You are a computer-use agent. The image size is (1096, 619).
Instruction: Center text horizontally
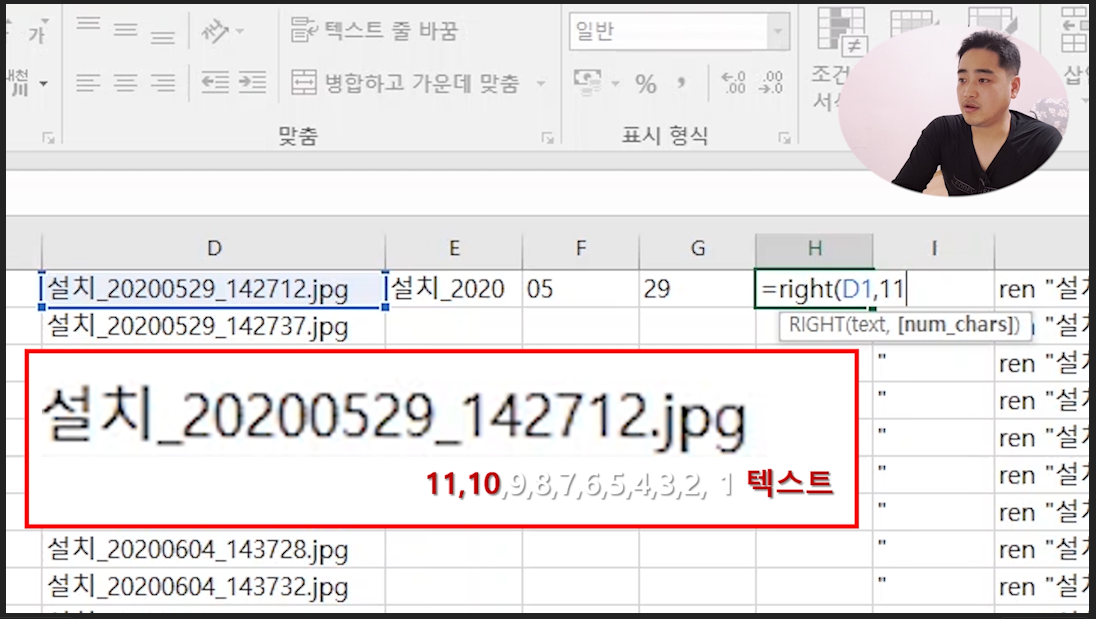coord(125,83)
